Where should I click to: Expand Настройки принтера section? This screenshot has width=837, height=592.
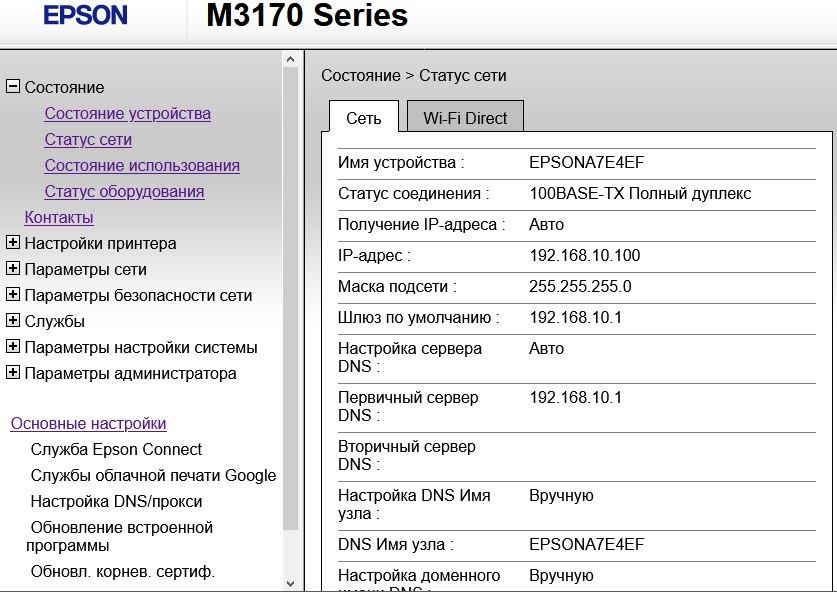[x=13, y=243]
